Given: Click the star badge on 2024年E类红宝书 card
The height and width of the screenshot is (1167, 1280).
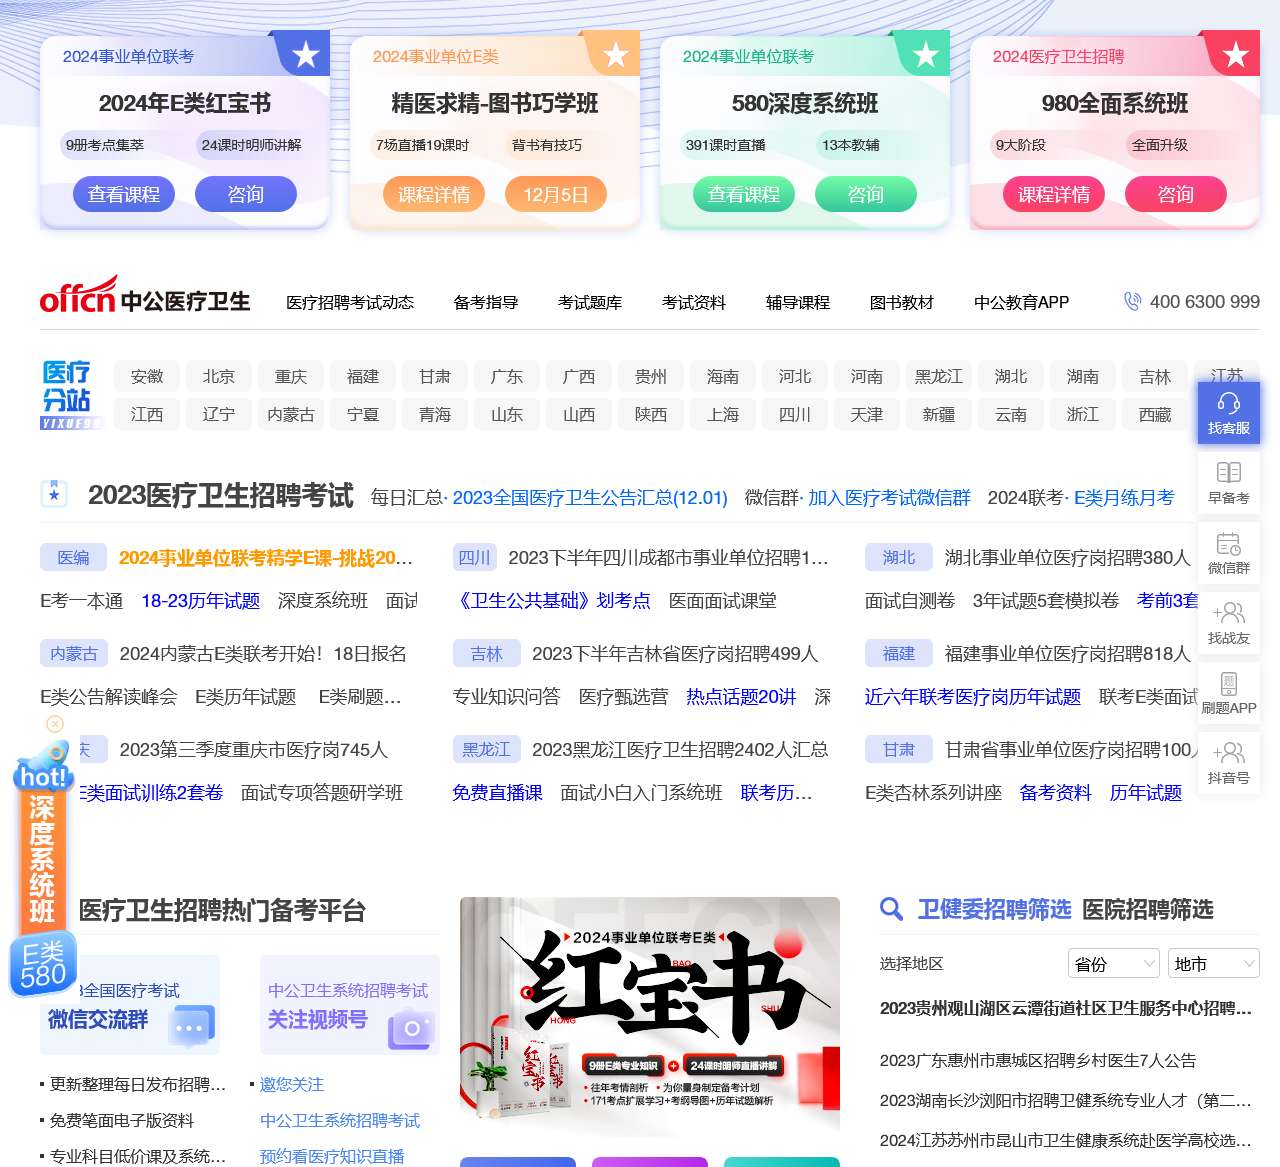Looking at the screenshot, I should 306,54.
